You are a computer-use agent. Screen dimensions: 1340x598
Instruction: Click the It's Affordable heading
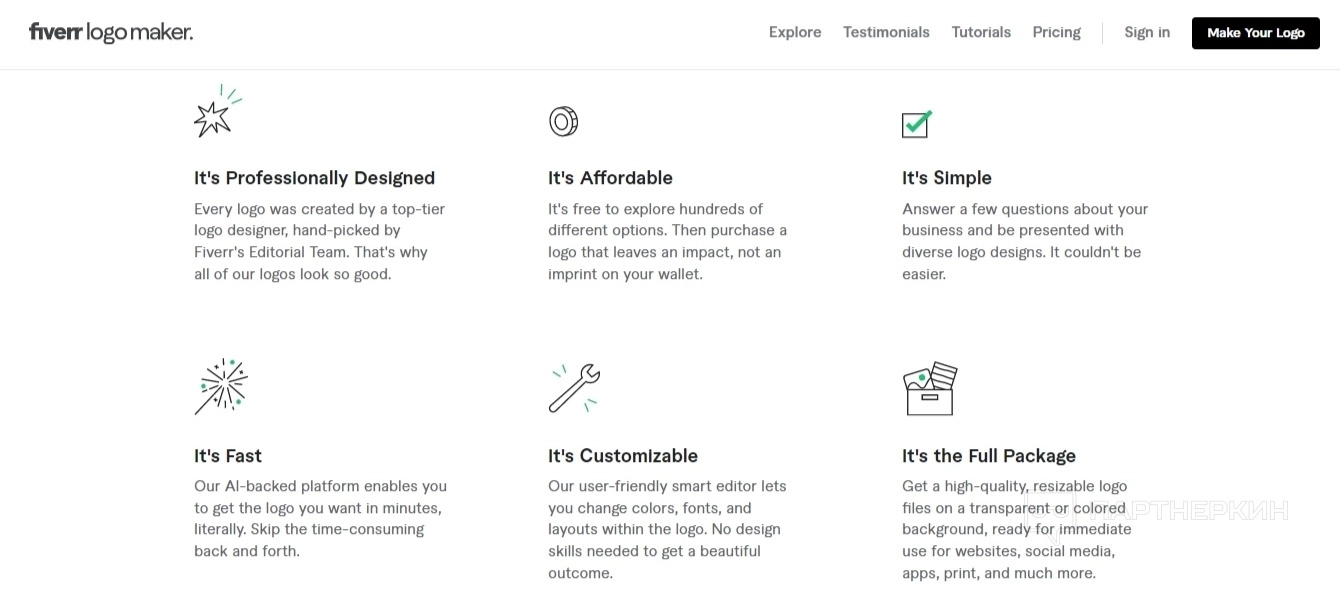tap(610, 178)
